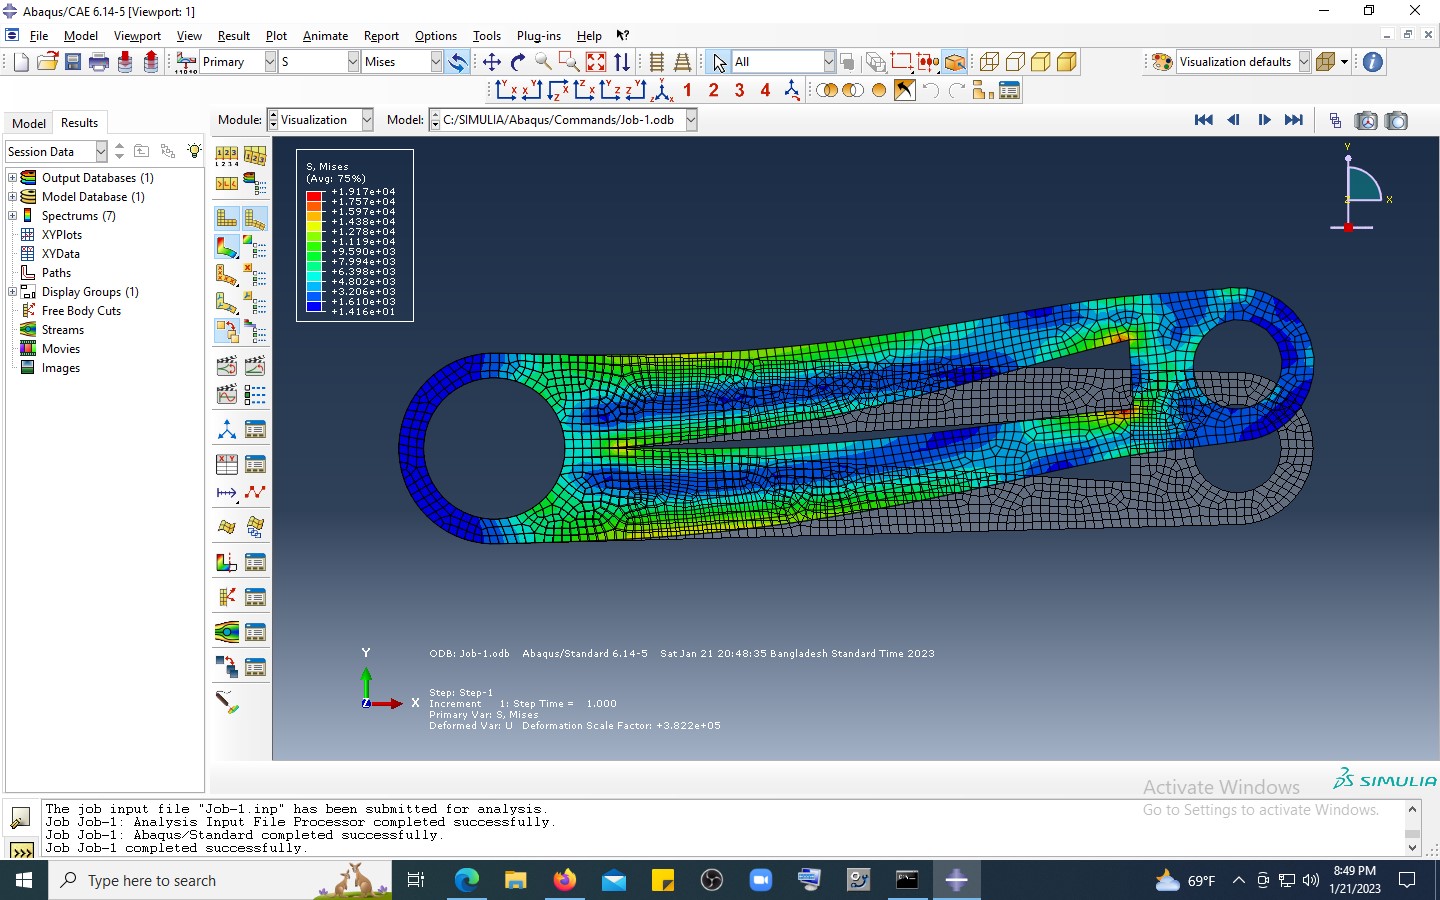This screenshot has width=1440, height=900.
Task: Step to next frame
Action: pyautogui.click(x=1264, y=120)
